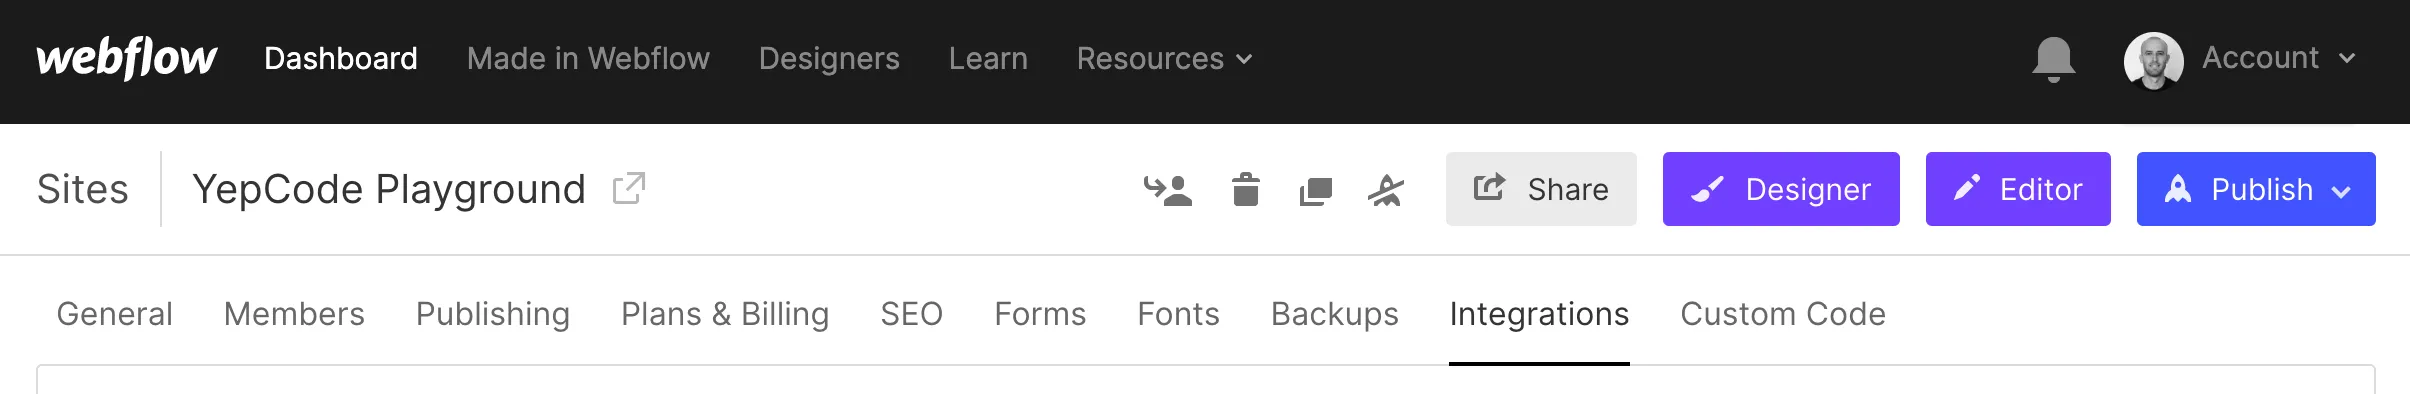Click the account avatar picture
Image resolution: width=2410 pixels, height=394 pixels.
(x=2153, y=60)
